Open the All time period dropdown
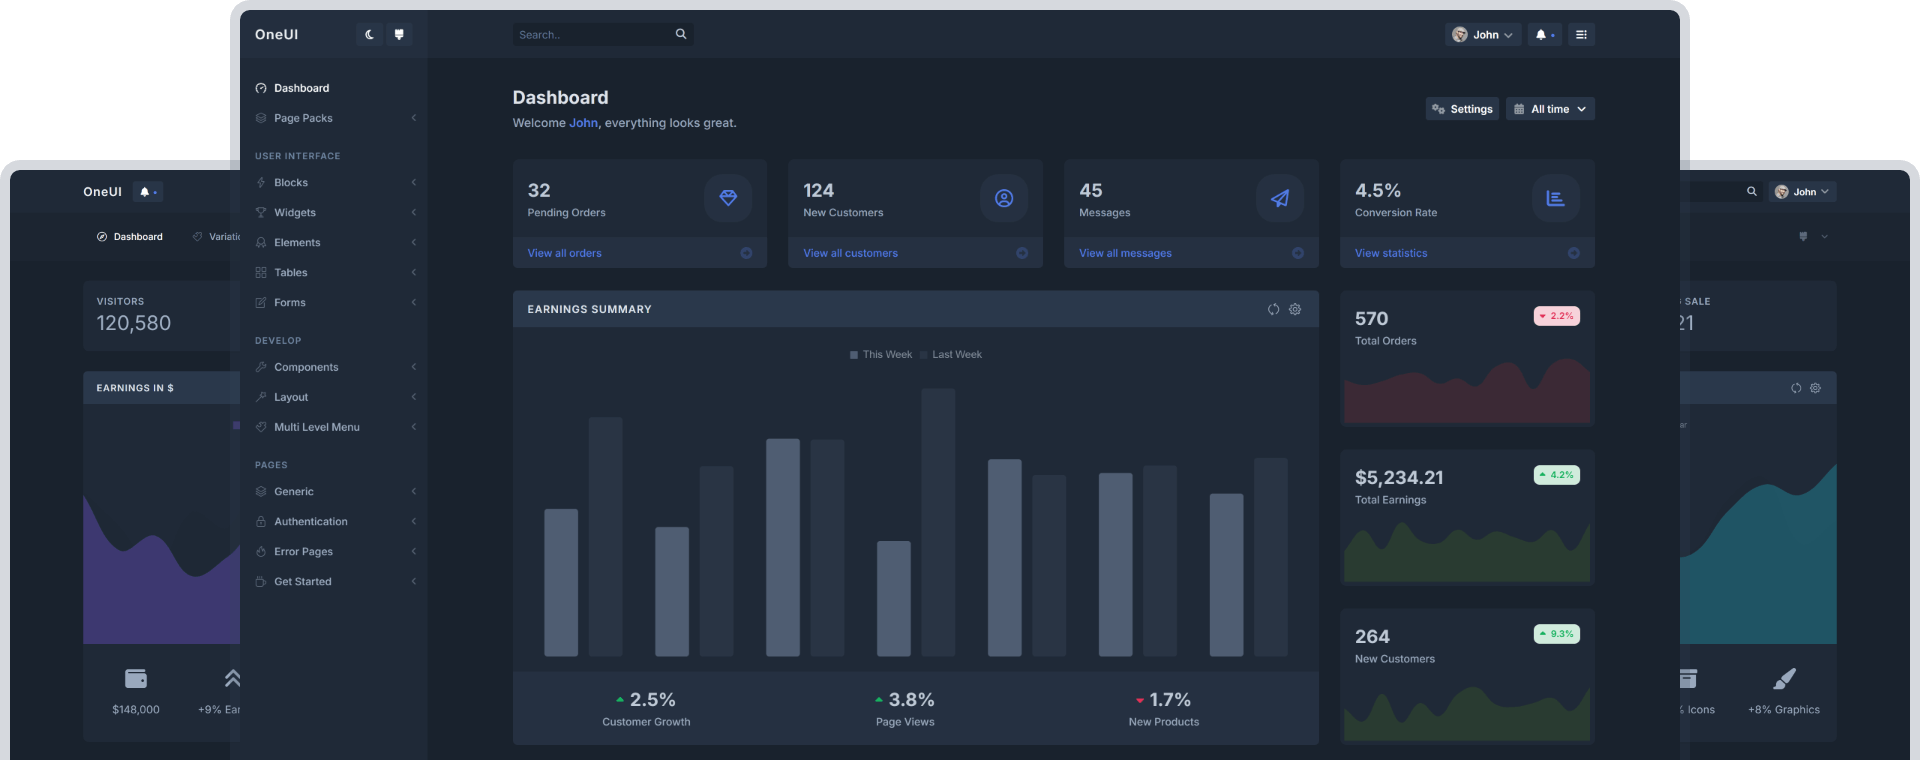1920x760 pixels. 1549,109
